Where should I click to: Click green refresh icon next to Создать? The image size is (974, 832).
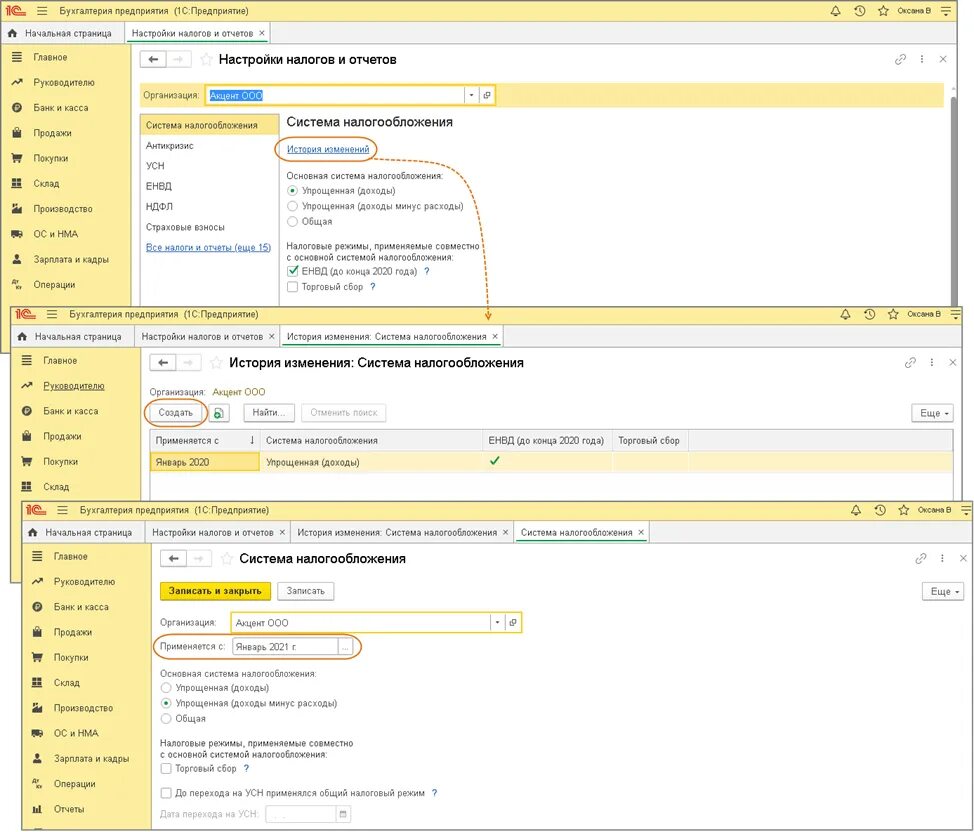point(219,413)
